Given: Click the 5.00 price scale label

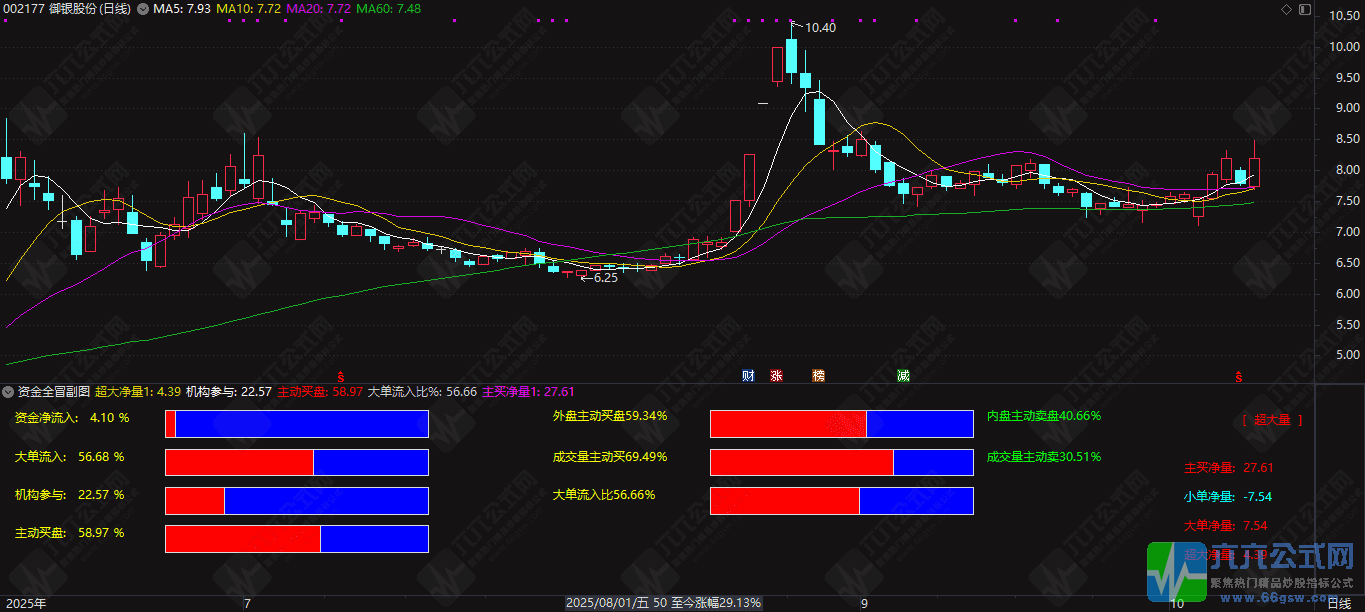Looking at the screenshot, I should (1347, 355).
